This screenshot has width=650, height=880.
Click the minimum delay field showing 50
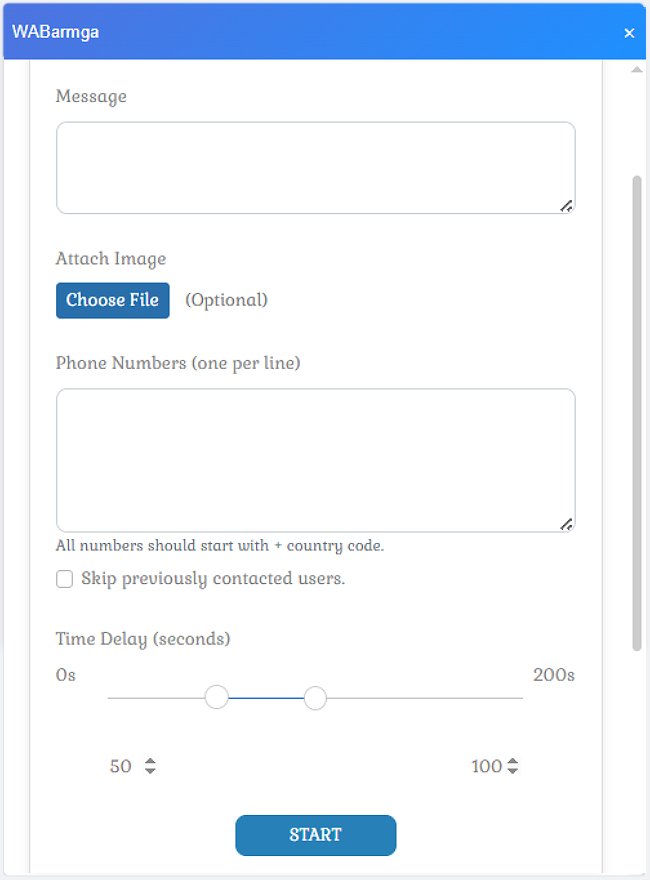121,767
